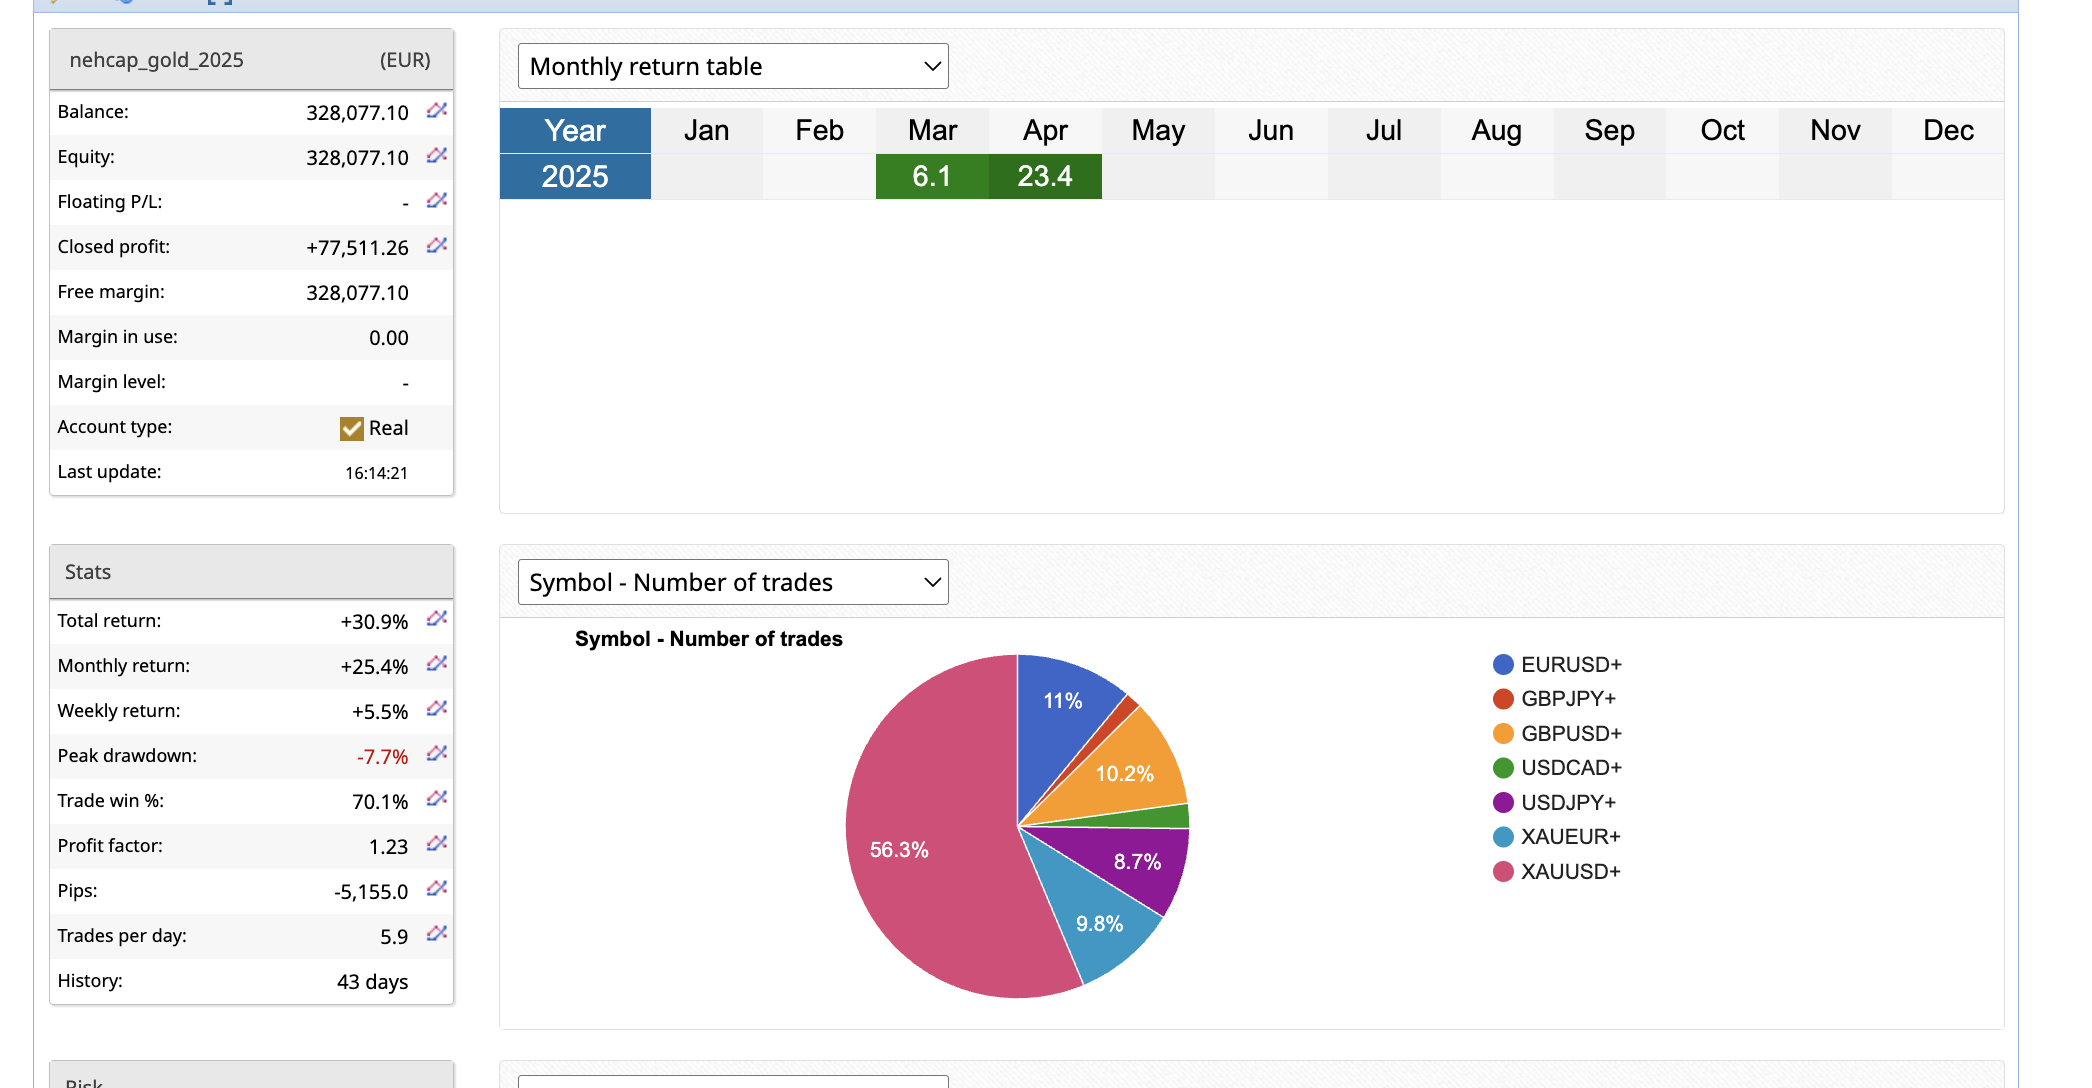Click the Equity chart icon

tap(436, 156)
